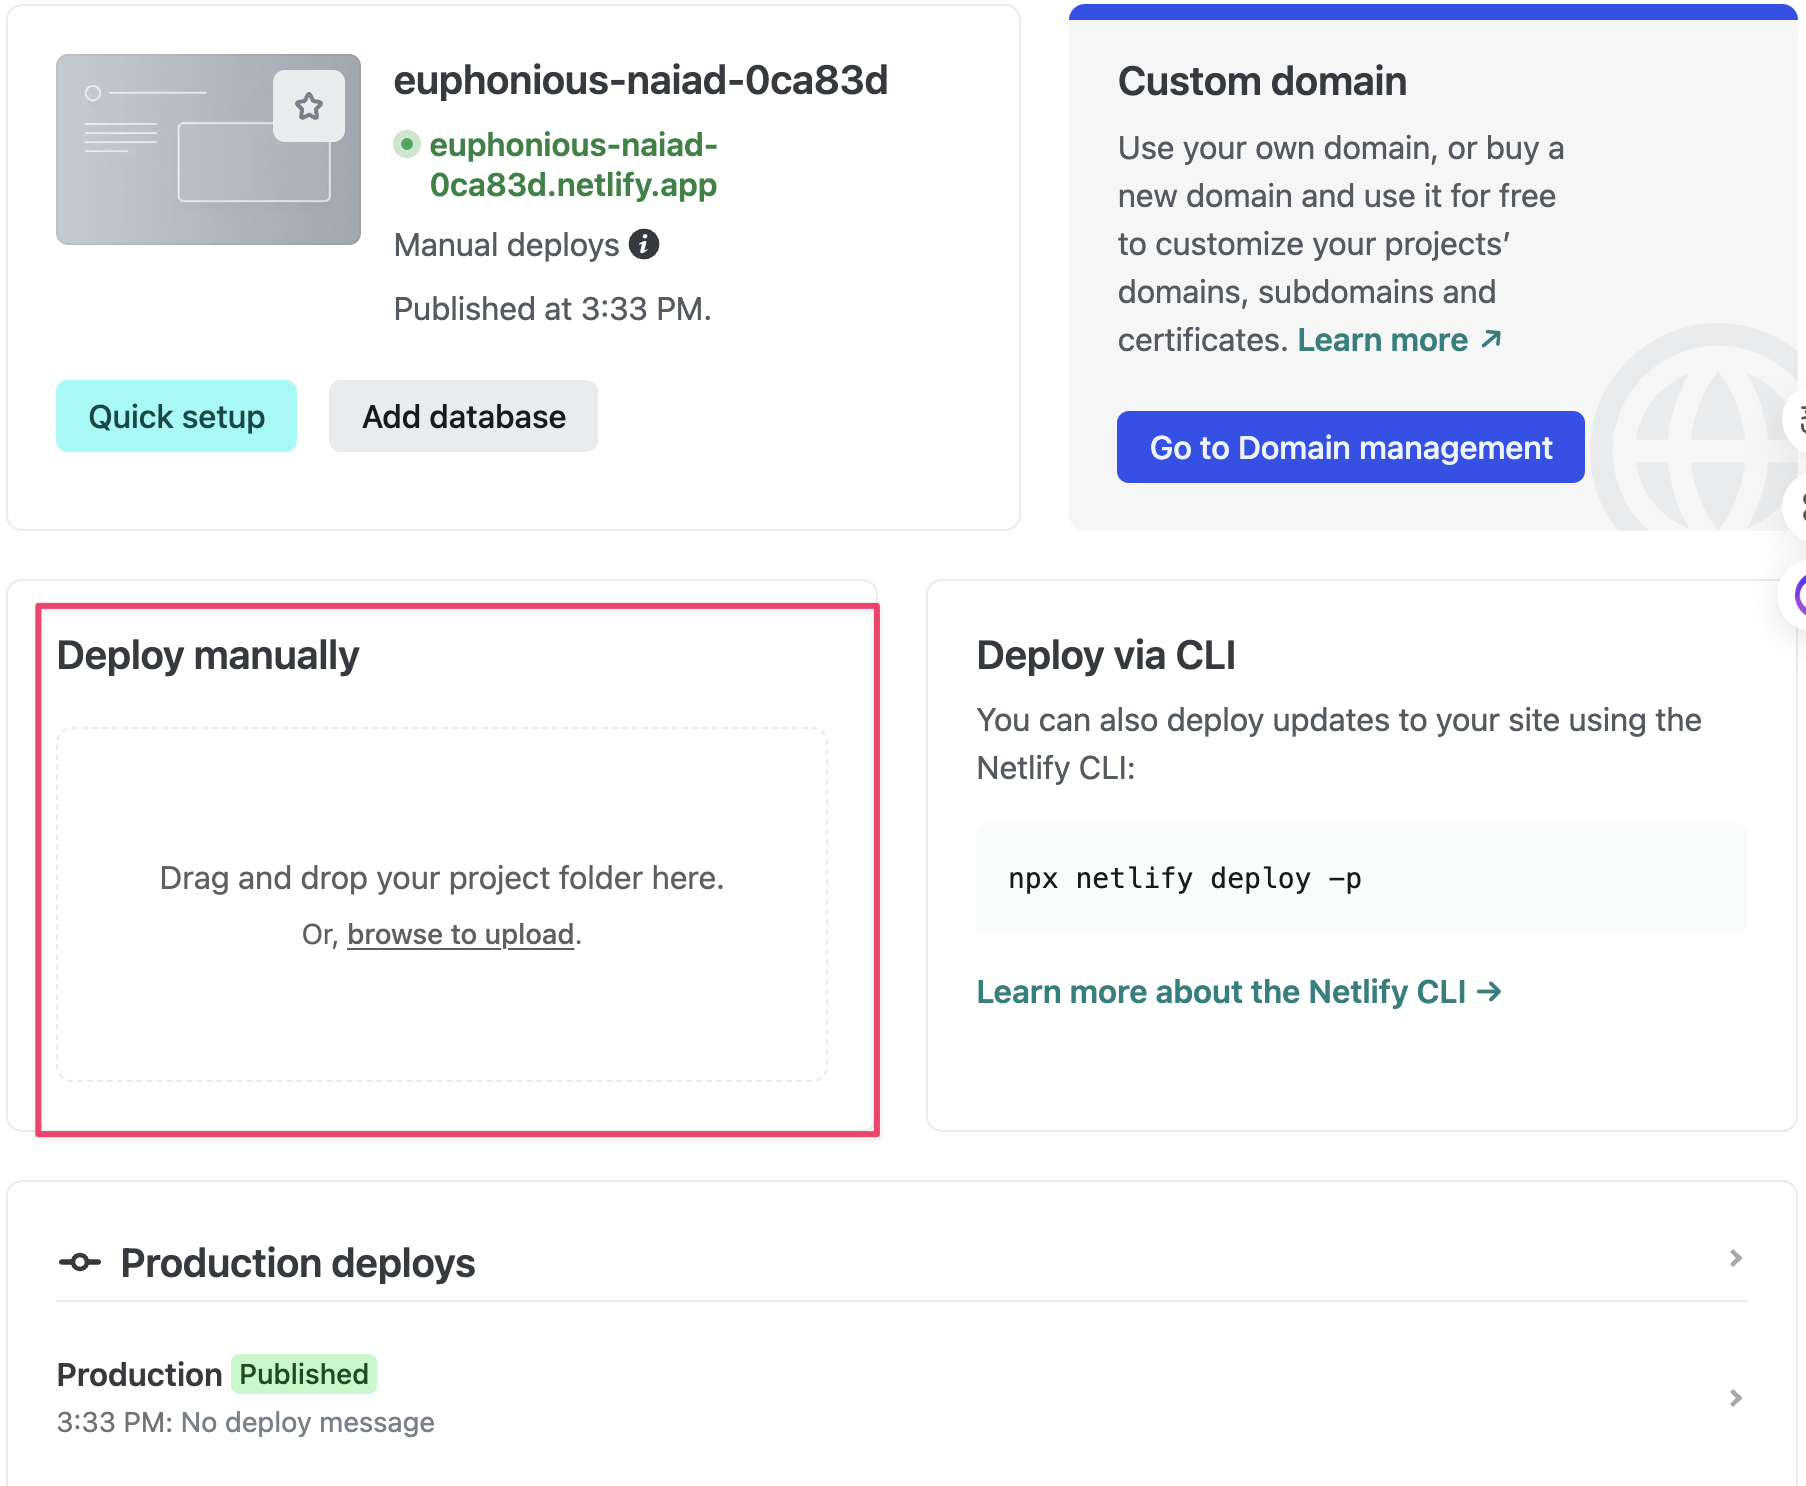
Task: Open Learn more about the Netlify CLI
Action: pyautogui.click(x=1221, y=991)
